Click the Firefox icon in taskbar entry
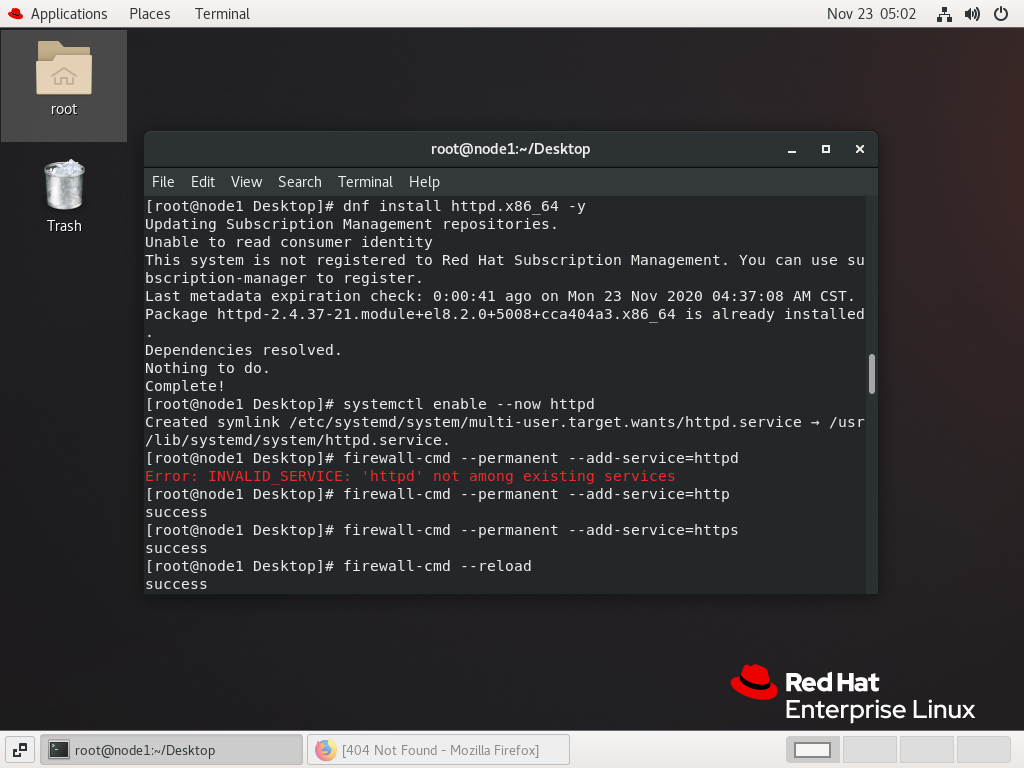Viewport: 1024px width, 768px height. coord(325,750)
